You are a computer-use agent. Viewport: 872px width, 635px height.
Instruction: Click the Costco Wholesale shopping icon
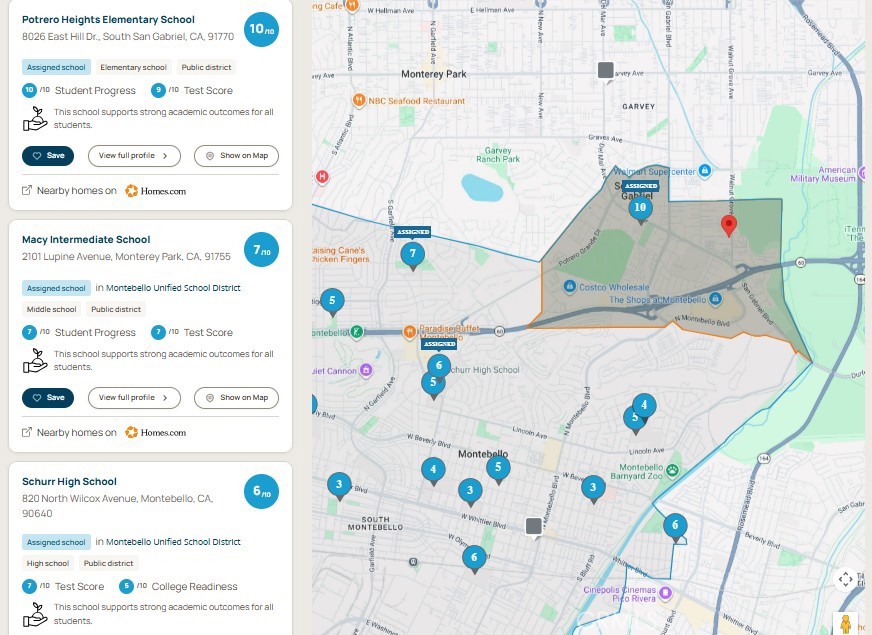click(569, 286)
